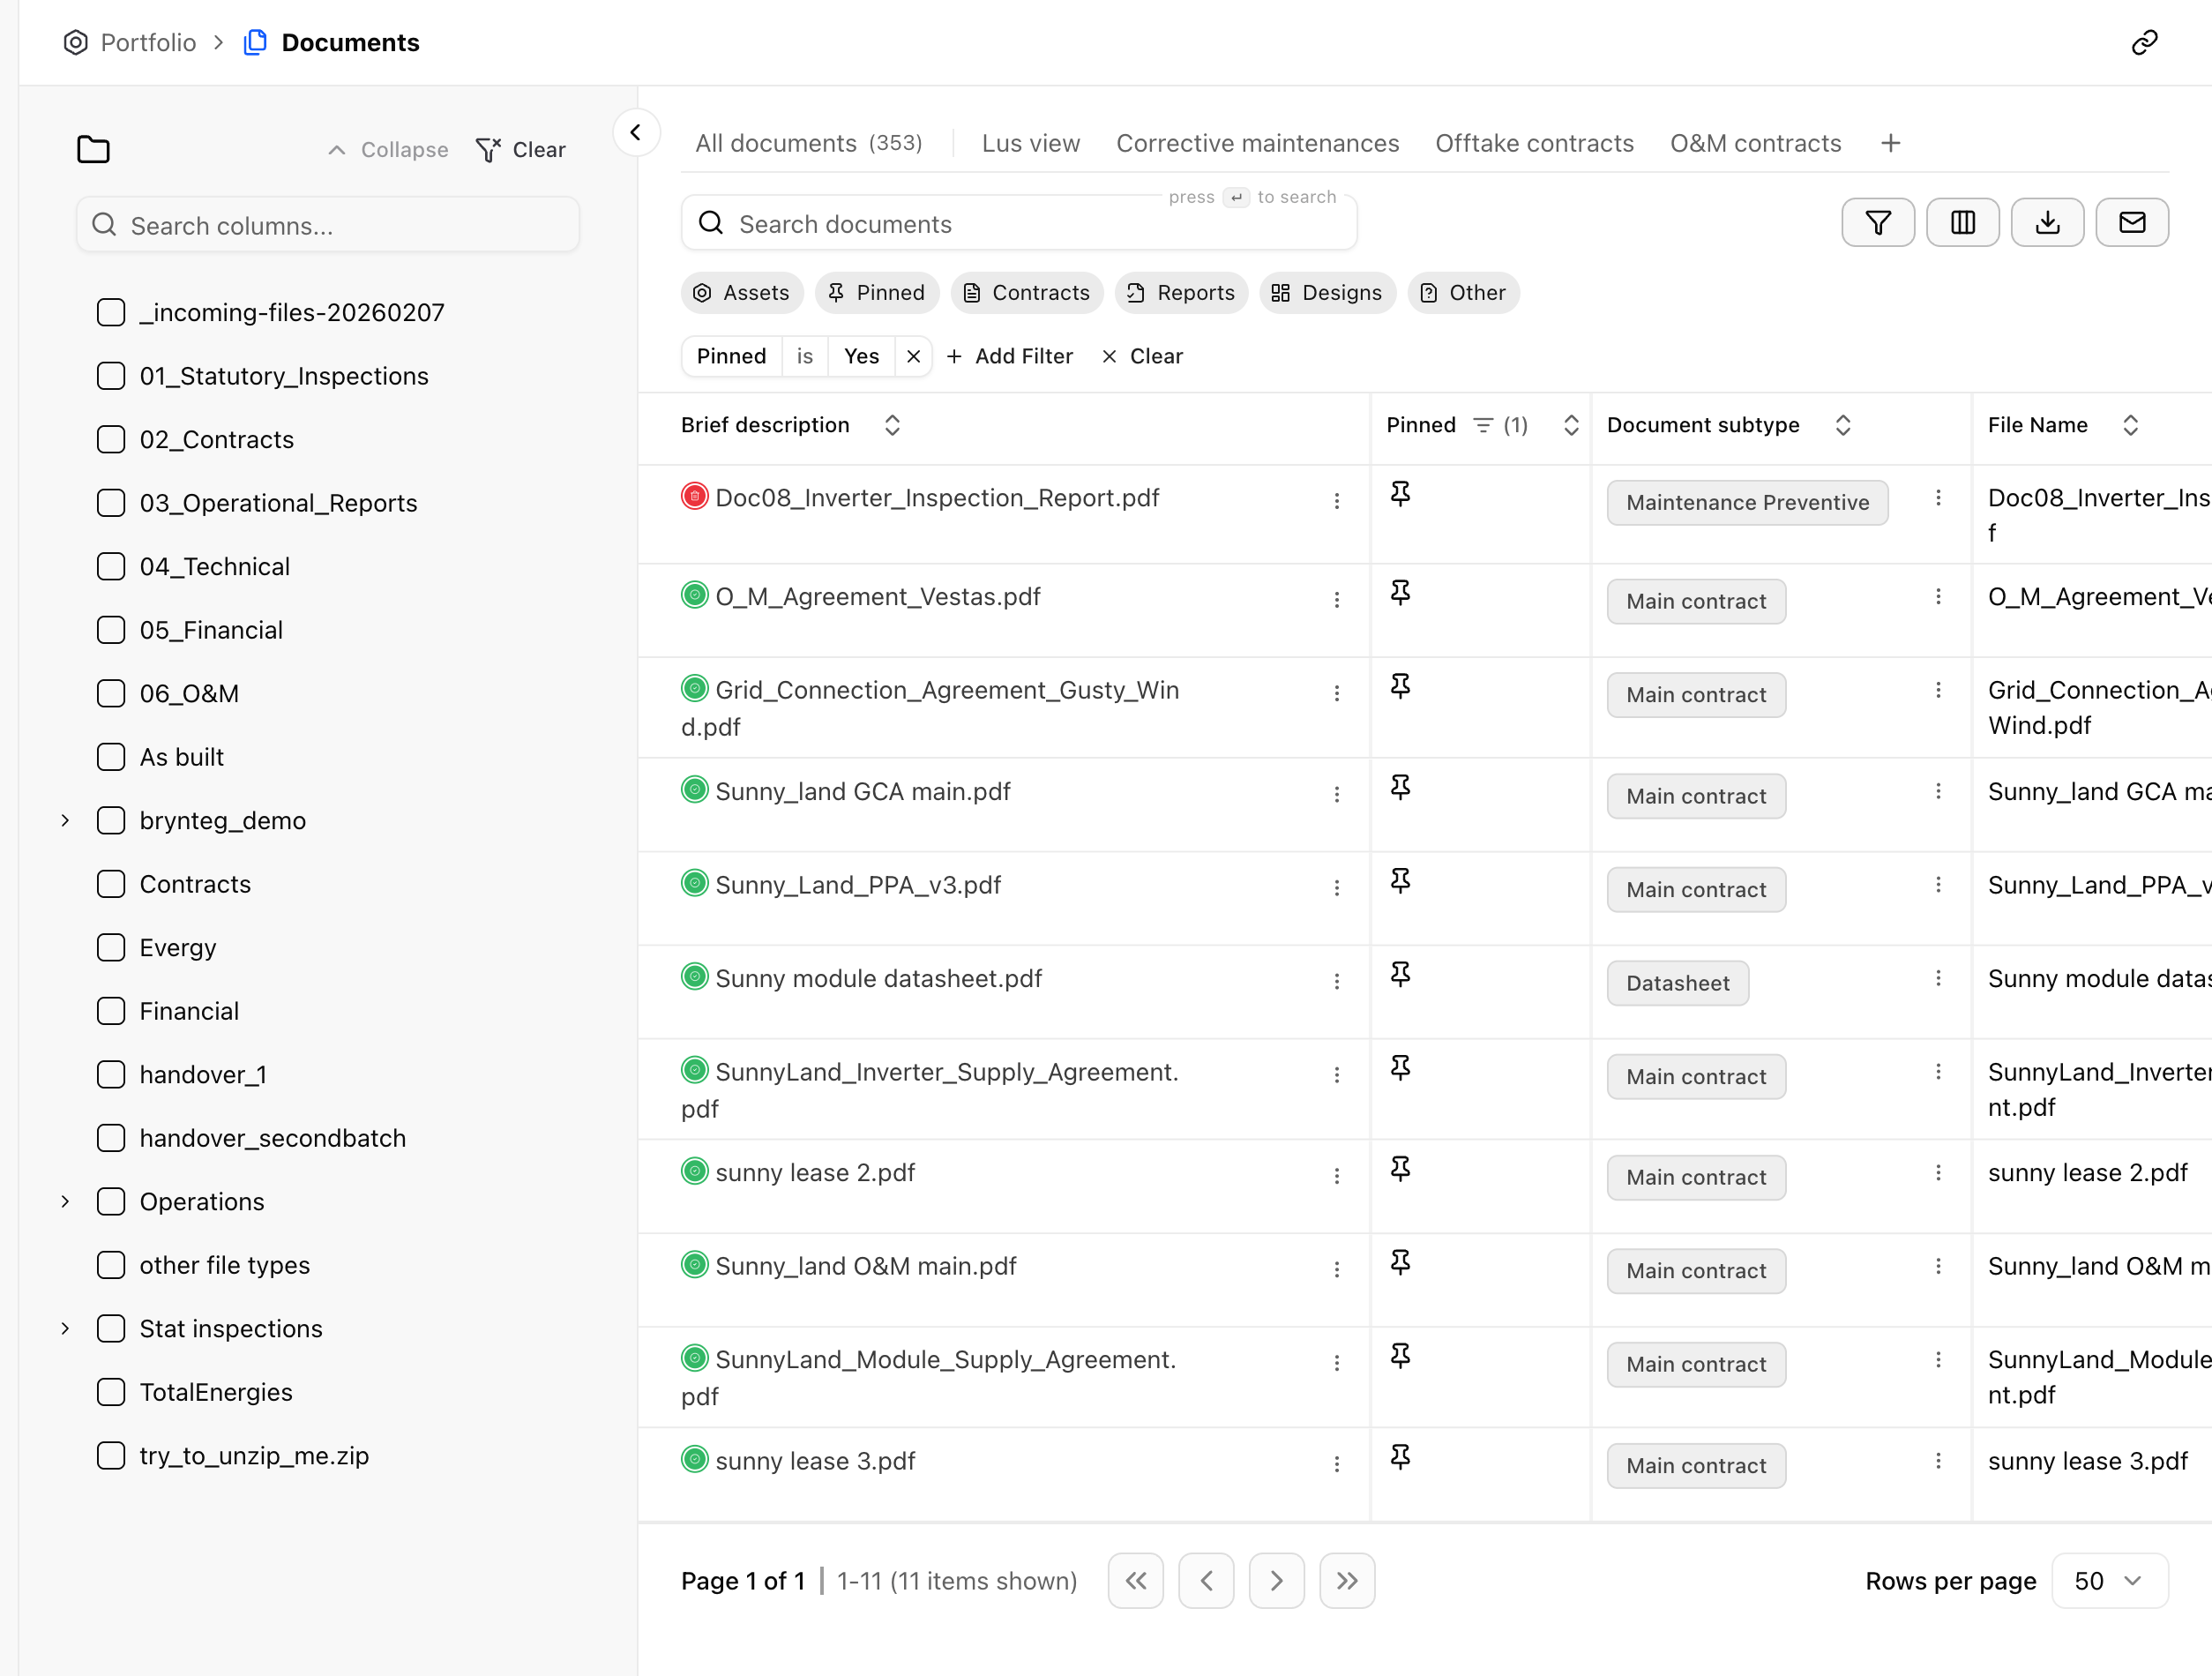Check the Evergy folder checkbox
Viewport: 2212px width, 1676px height.
(111, 947)
